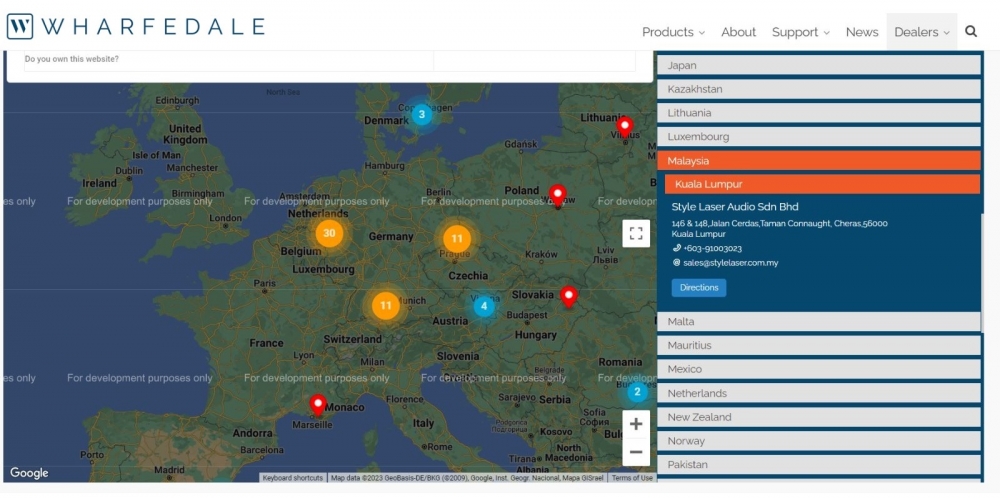Expand the Malta dealers row

(x=819, y=321)
